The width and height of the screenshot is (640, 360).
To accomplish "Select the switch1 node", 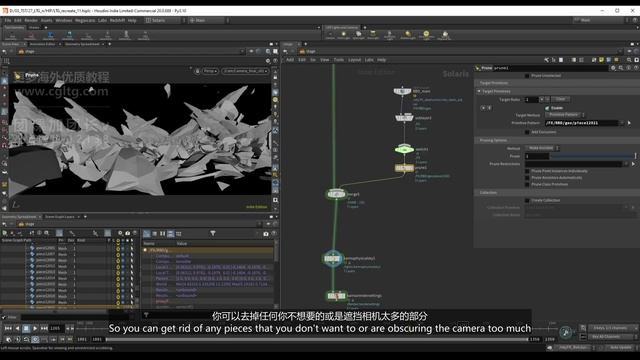I will (x=404, y=149).
